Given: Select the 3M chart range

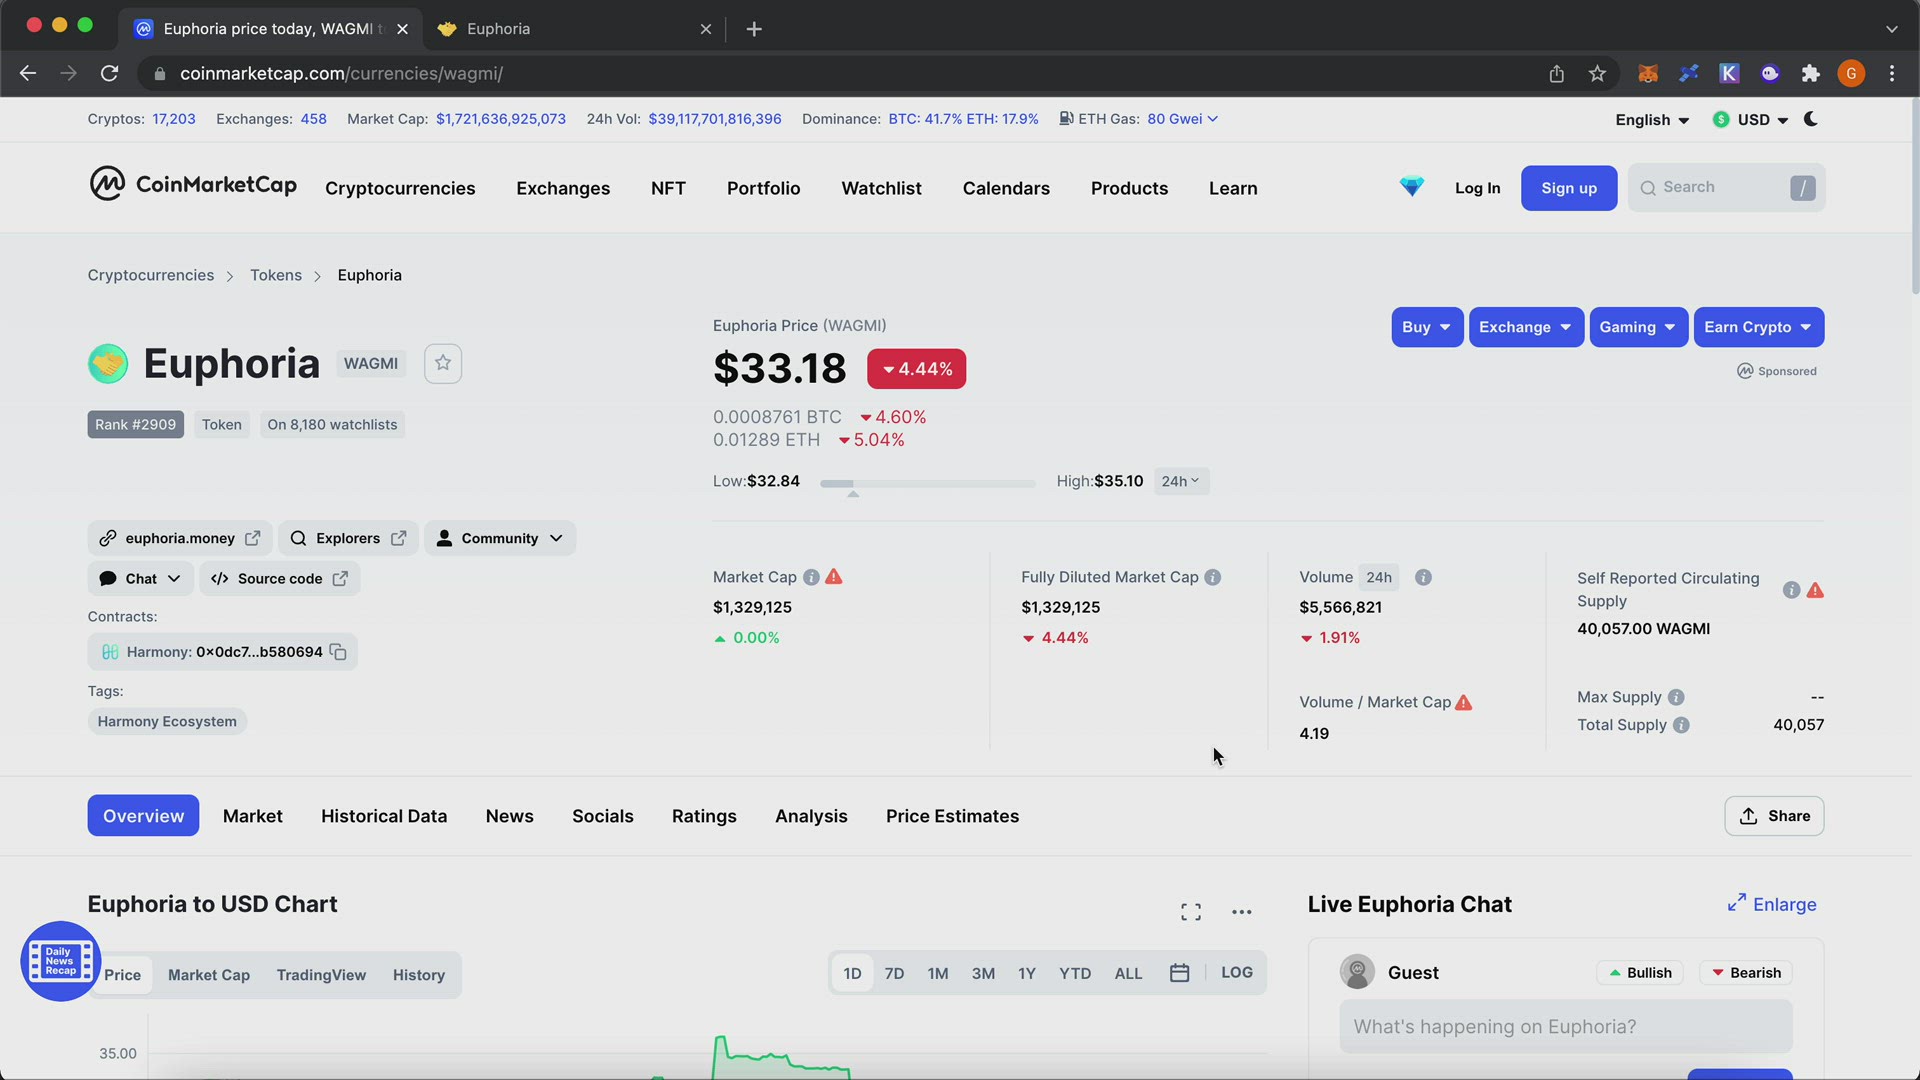Looking at the screenshot, I should (x=983, y=973).
